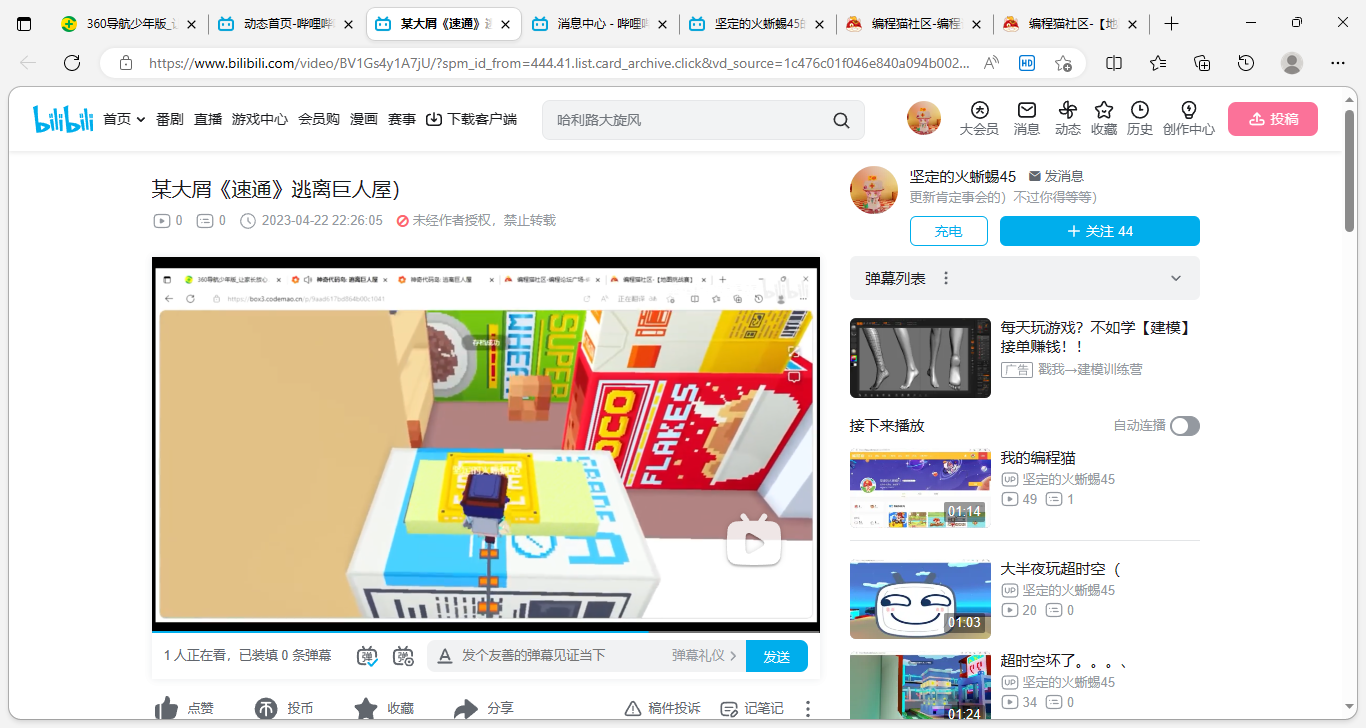Screen dimensions: 1366x728
Task: Open the 大会员 membership icon
Action: 979,118
